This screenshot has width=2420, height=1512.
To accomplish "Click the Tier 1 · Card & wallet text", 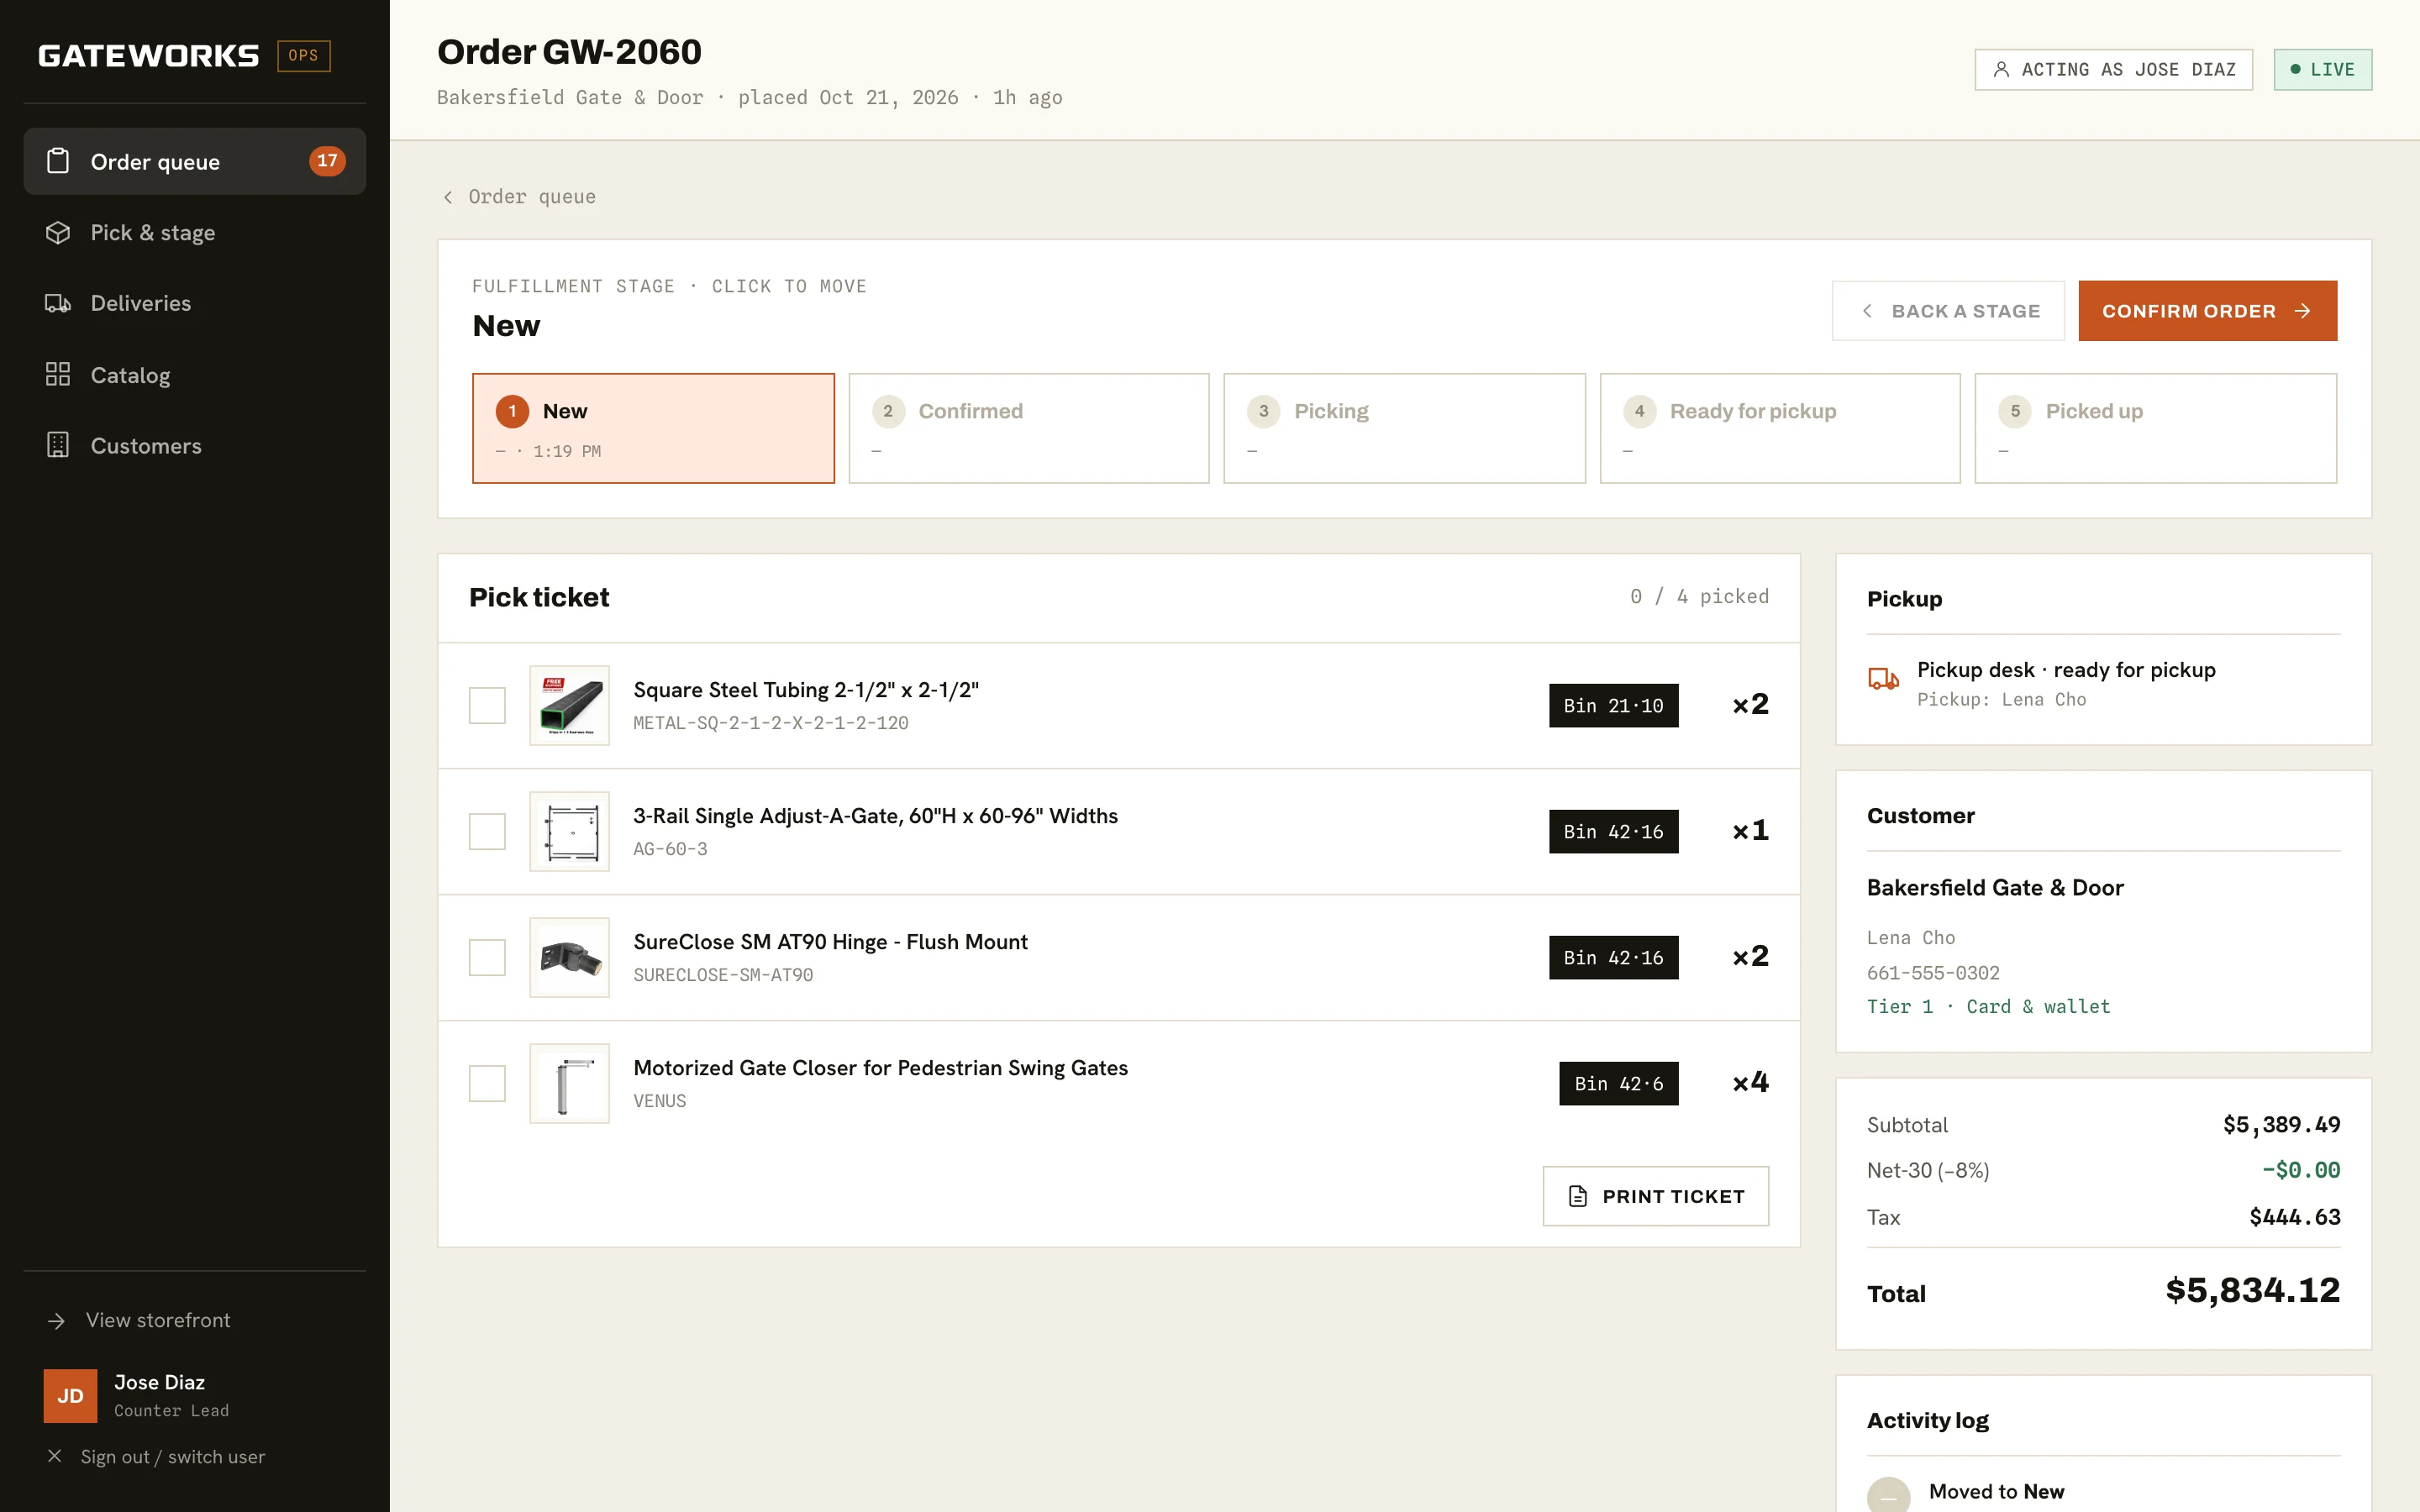I will tap(1988, 1006).
